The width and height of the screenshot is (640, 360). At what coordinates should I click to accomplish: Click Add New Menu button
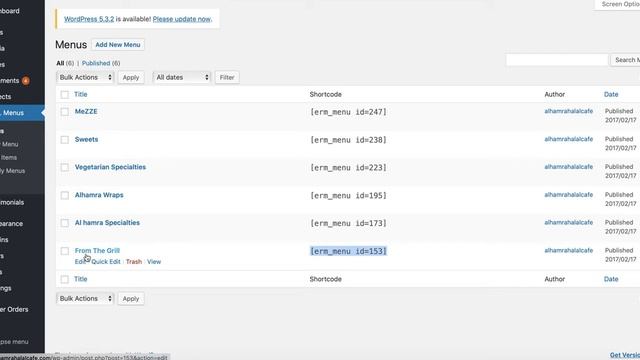click(118, 44)
